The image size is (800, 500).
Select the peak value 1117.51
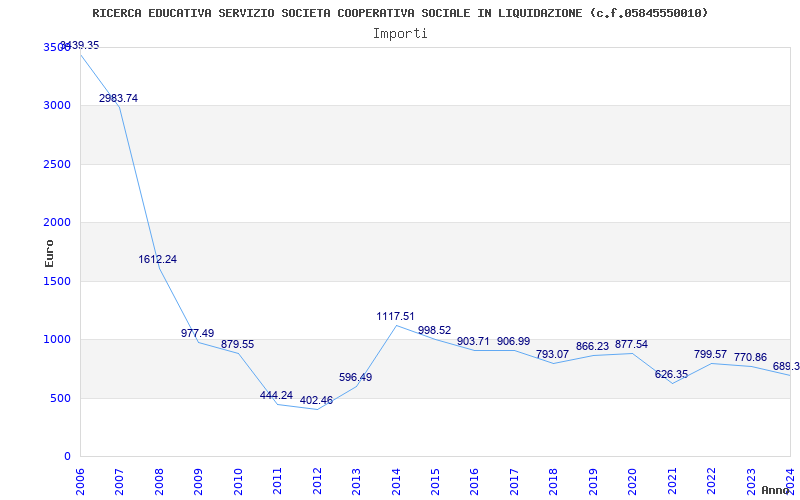pyautogui.click(x=395, y=316)
